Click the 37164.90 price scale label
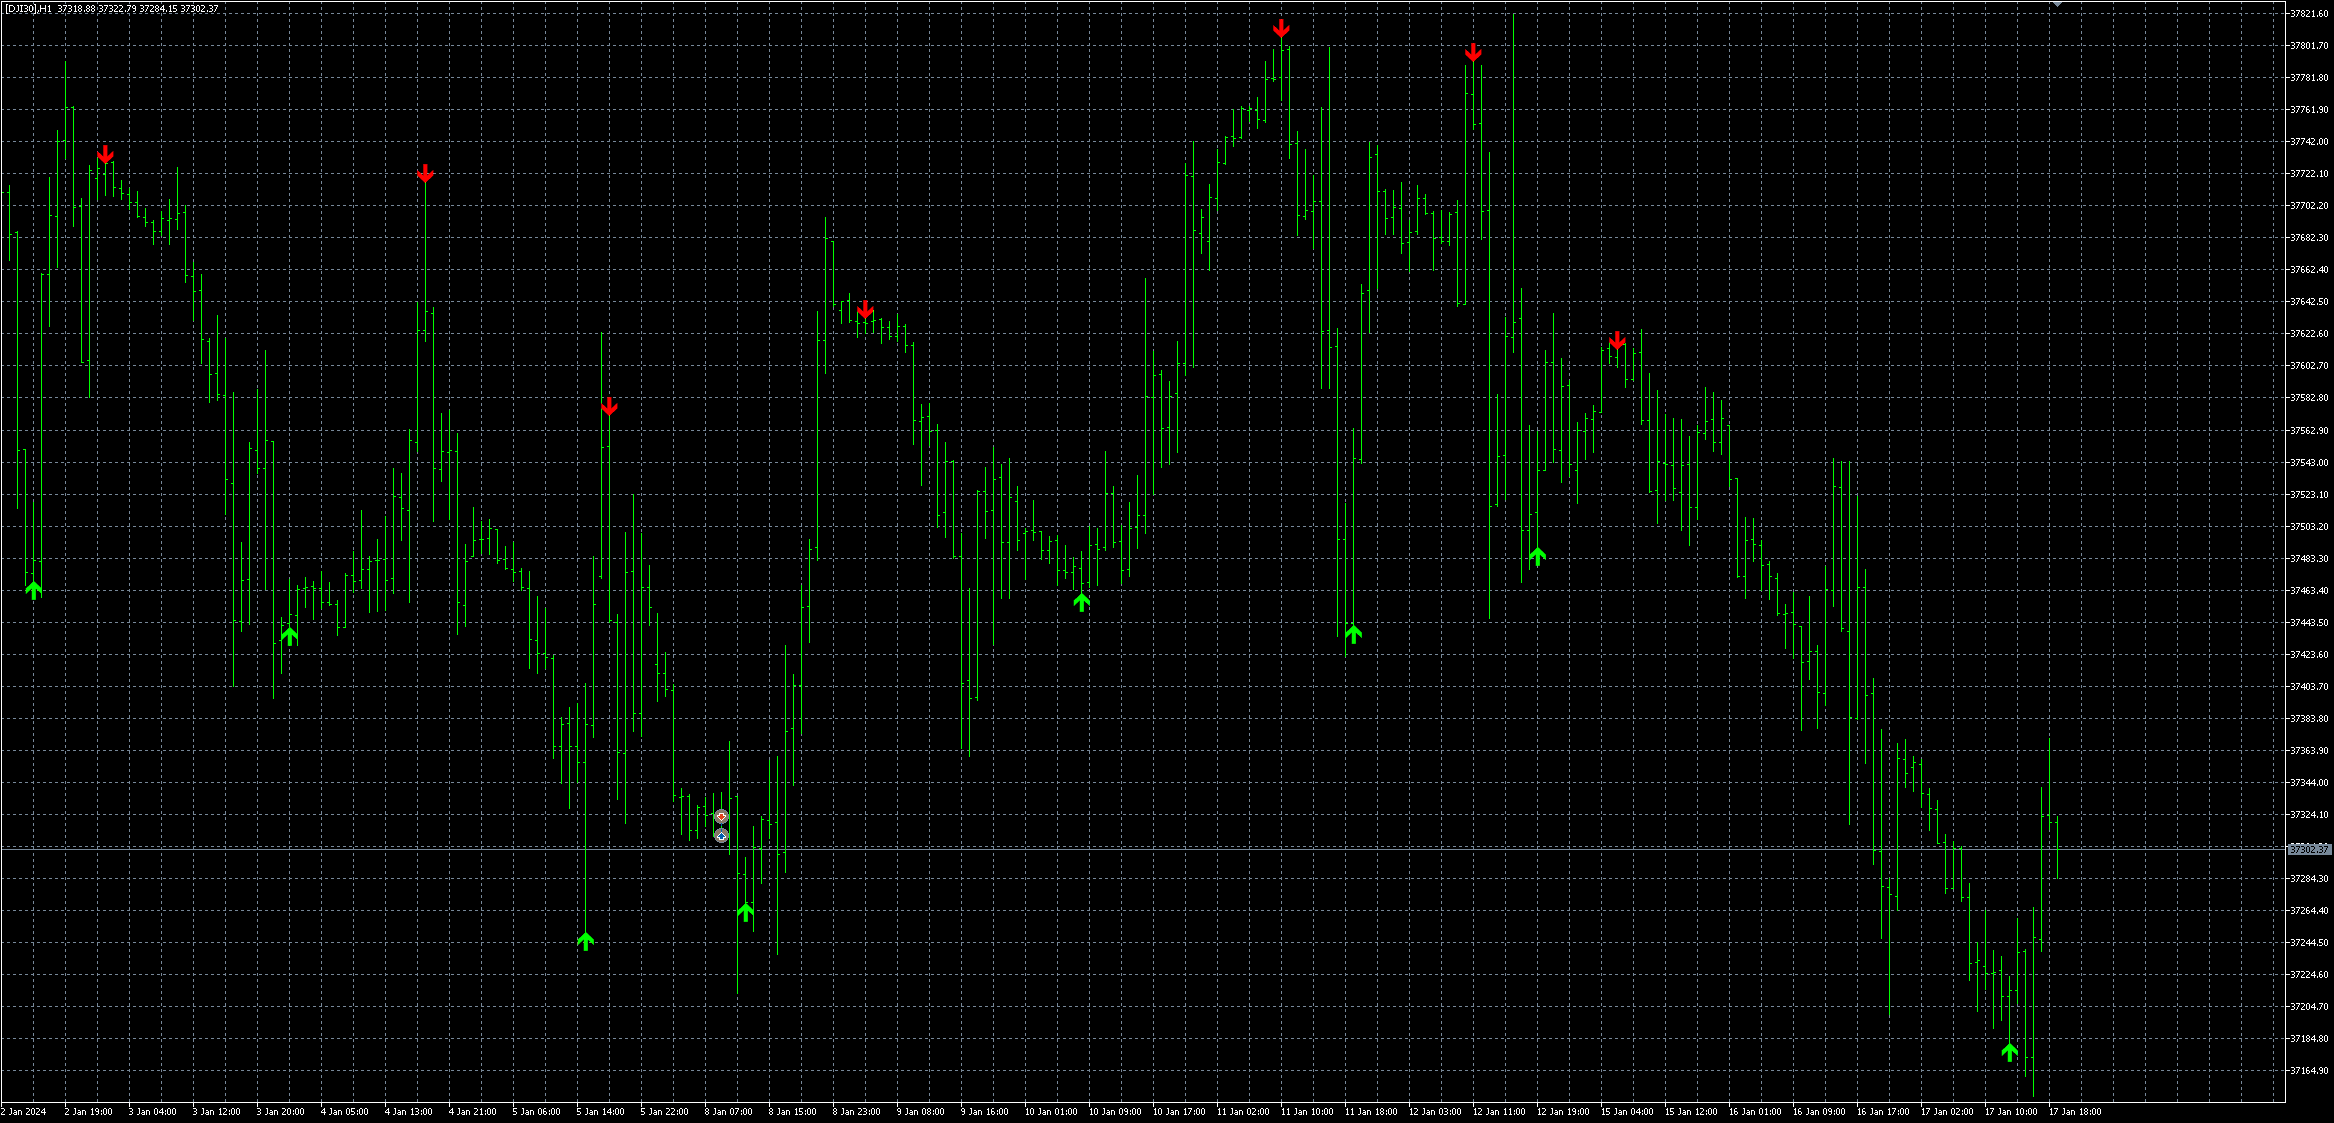The height and width of the screenshot is (1123, 2334). 2309,1071
